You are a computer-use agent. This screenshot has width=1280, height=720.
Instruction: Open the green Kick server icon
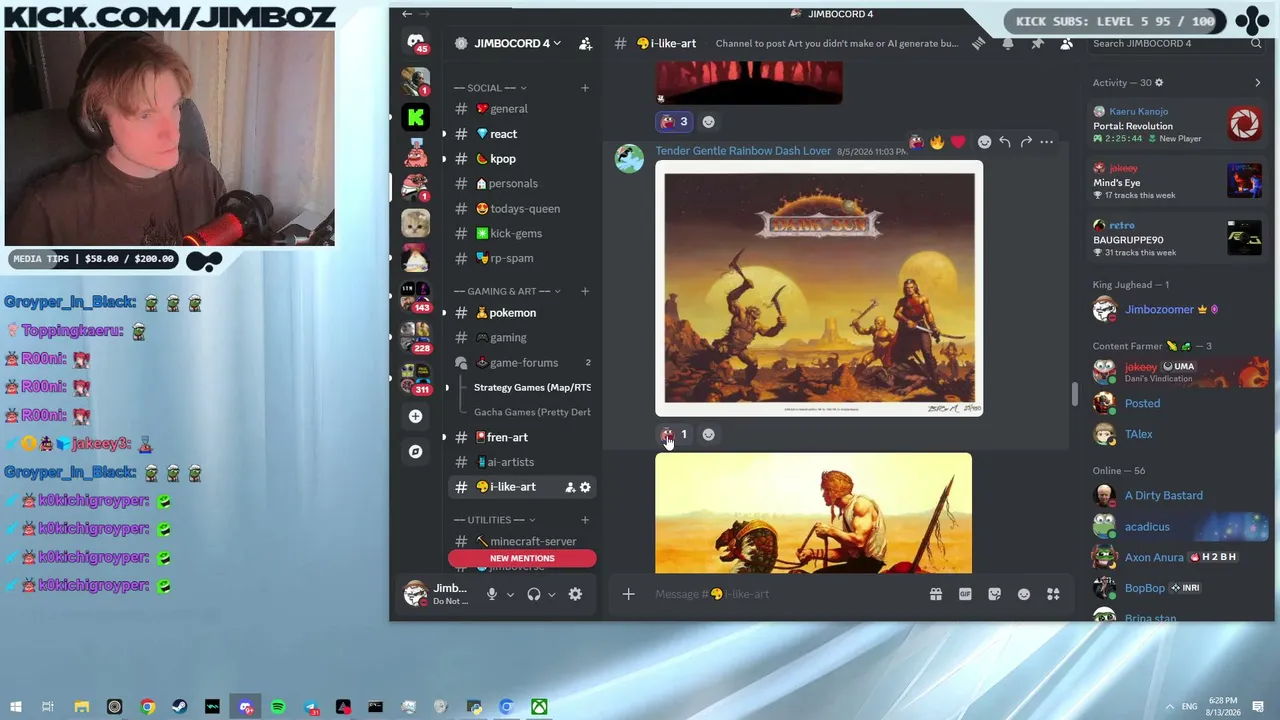(416, 117)
